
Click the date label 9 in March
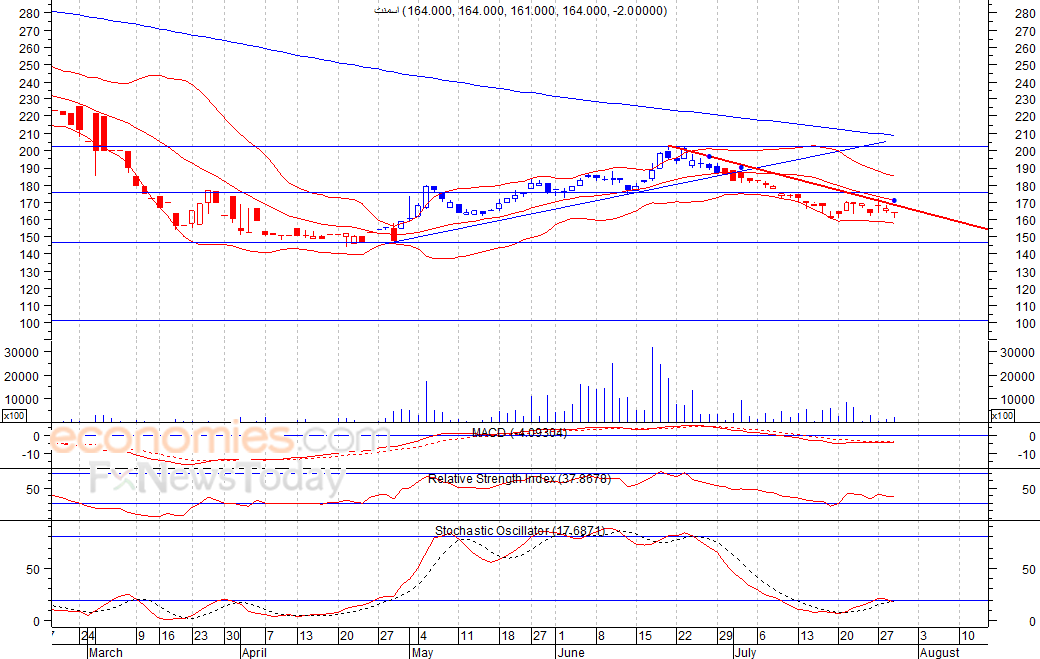141,636
